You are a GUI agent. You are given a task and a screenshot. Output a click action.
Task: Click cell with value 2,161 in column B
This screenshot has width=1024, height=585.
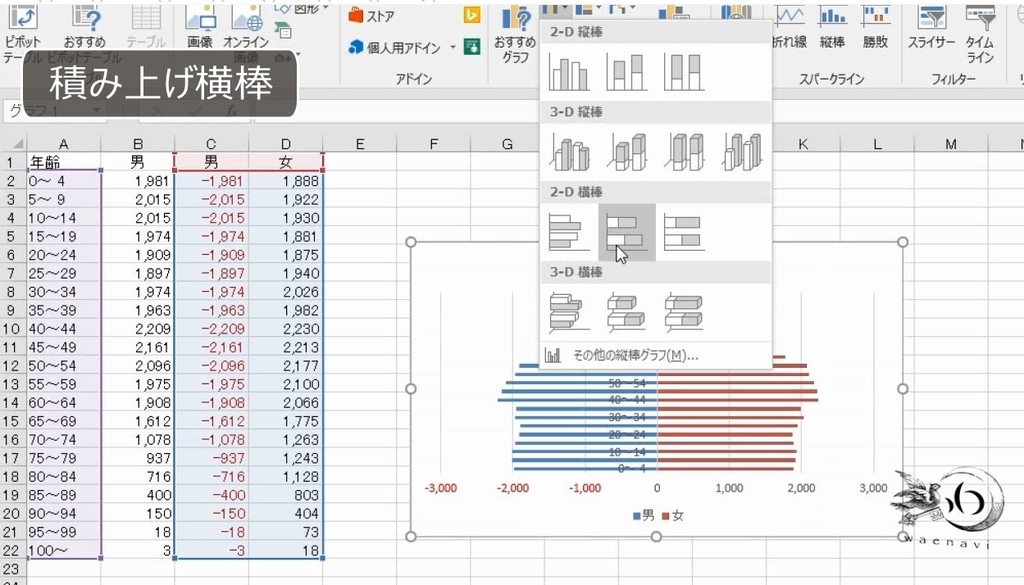pos(138,347)
